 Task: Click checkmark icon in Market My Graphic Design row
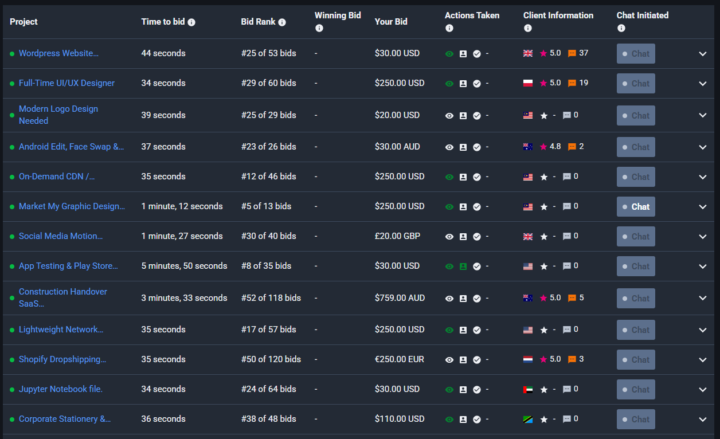[477, 207]
